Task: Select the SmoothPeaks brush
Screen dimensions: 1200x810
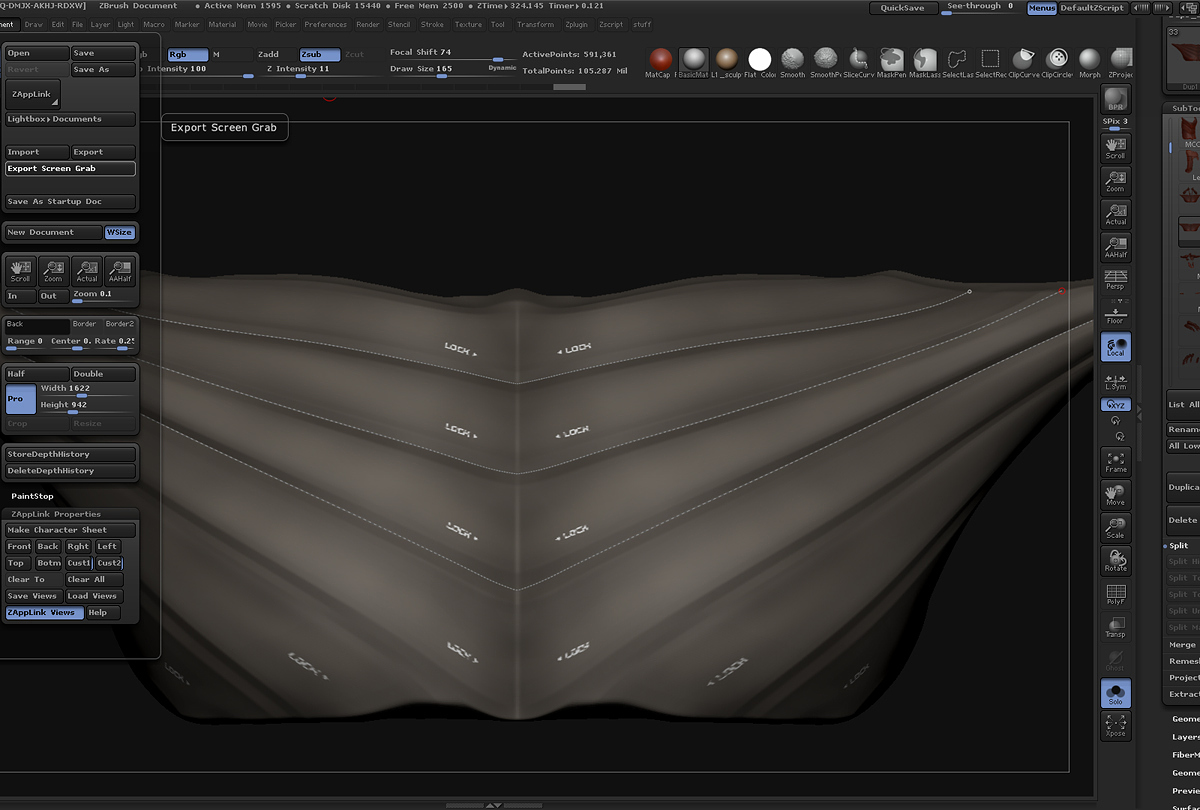Action: [826, 60]
